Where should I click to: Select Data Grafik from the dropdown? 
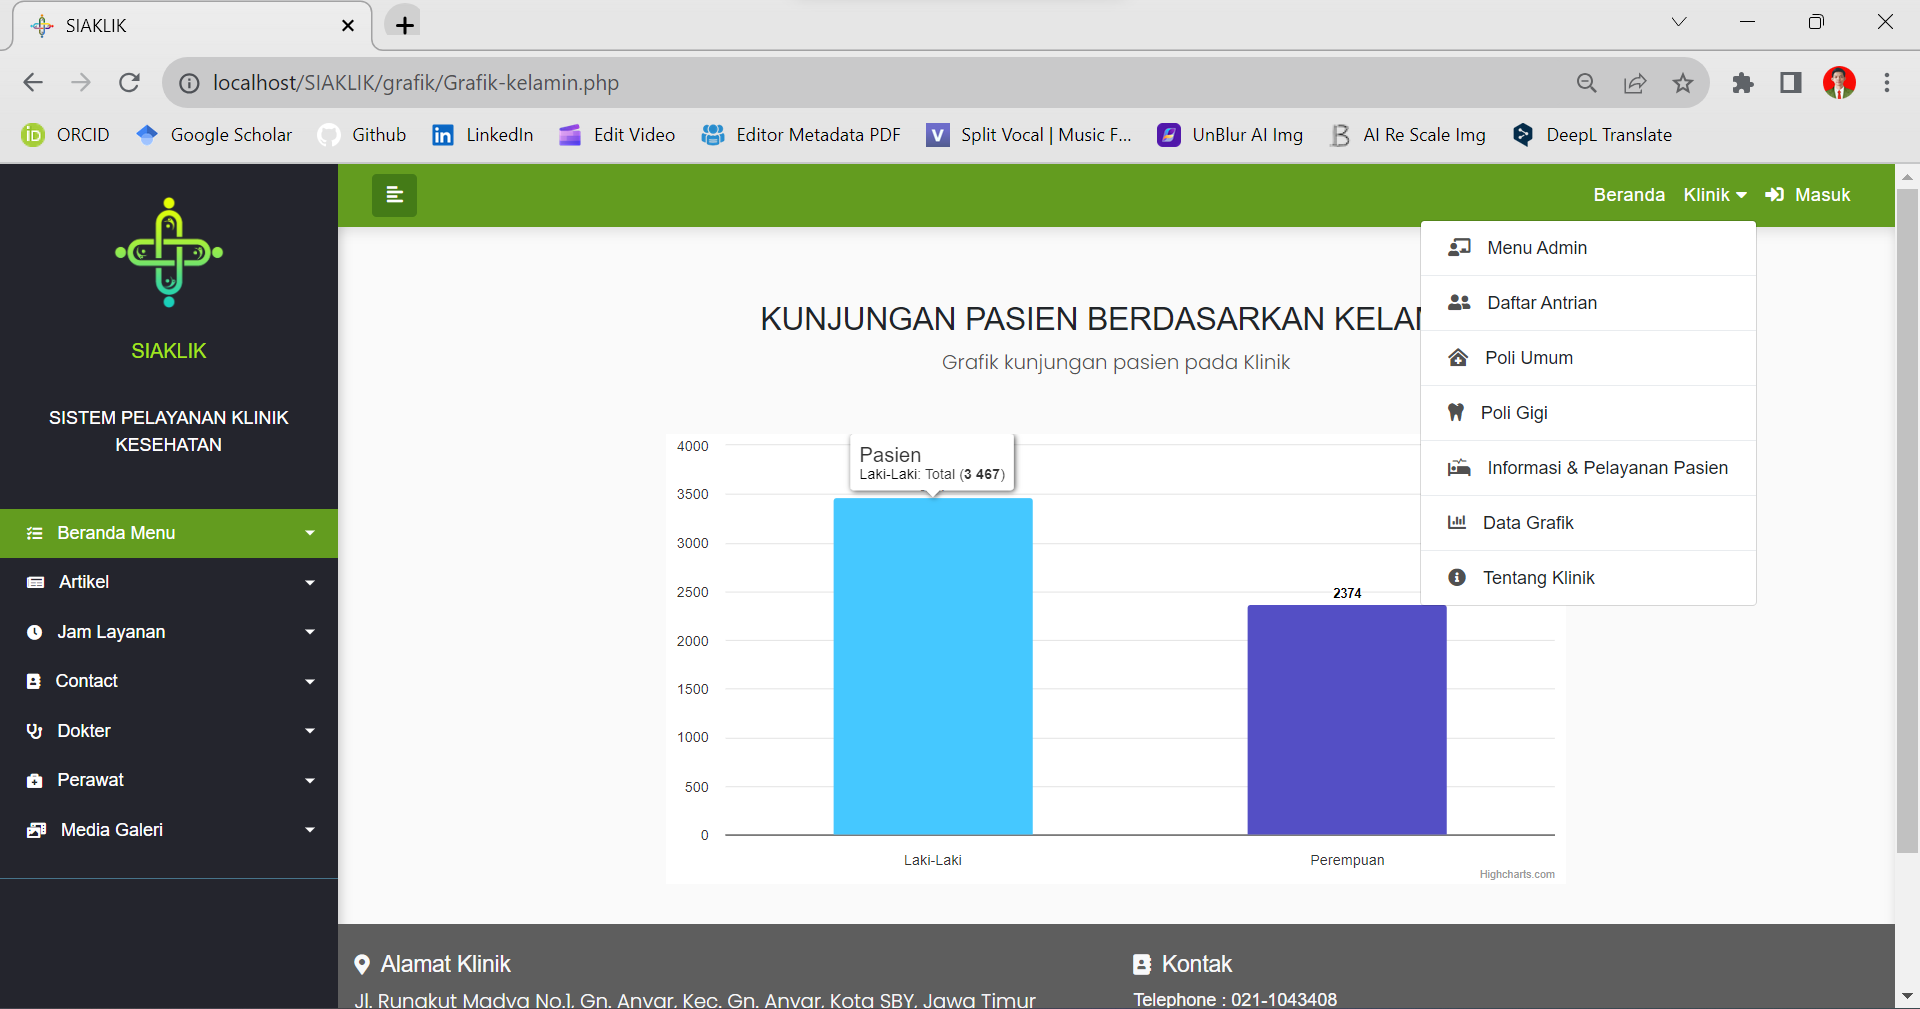click(x=1588, y=523)
